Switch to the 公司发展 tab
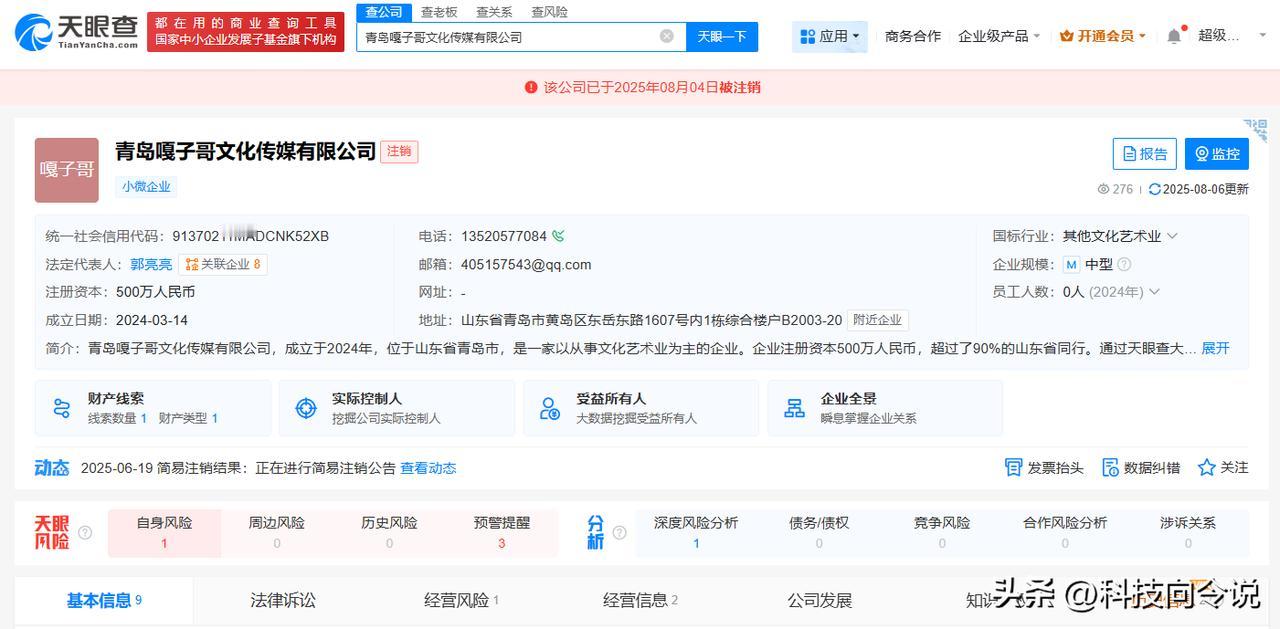The height and width of the screenshot is (629, 1280). (820, 600)
